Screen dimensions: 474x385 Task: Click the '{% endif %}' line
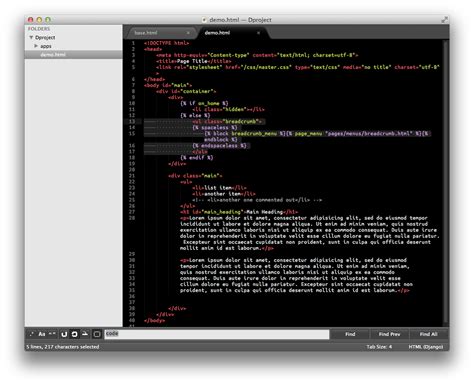[x=197, y=158]
